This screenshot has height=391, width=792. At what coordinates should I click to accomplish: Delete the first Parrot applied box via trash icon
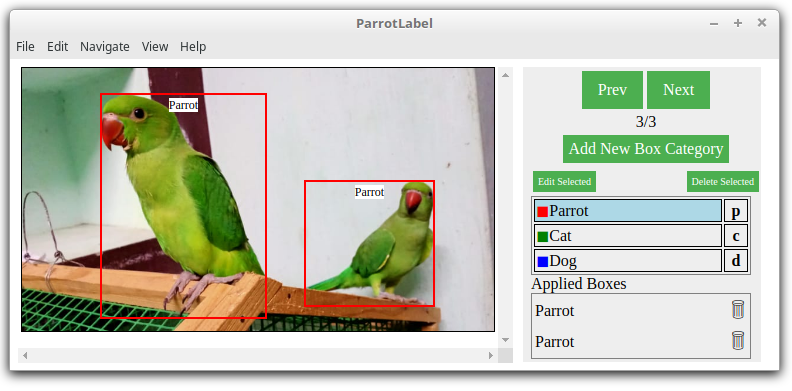pyautogui.click(x=738, y=309)
